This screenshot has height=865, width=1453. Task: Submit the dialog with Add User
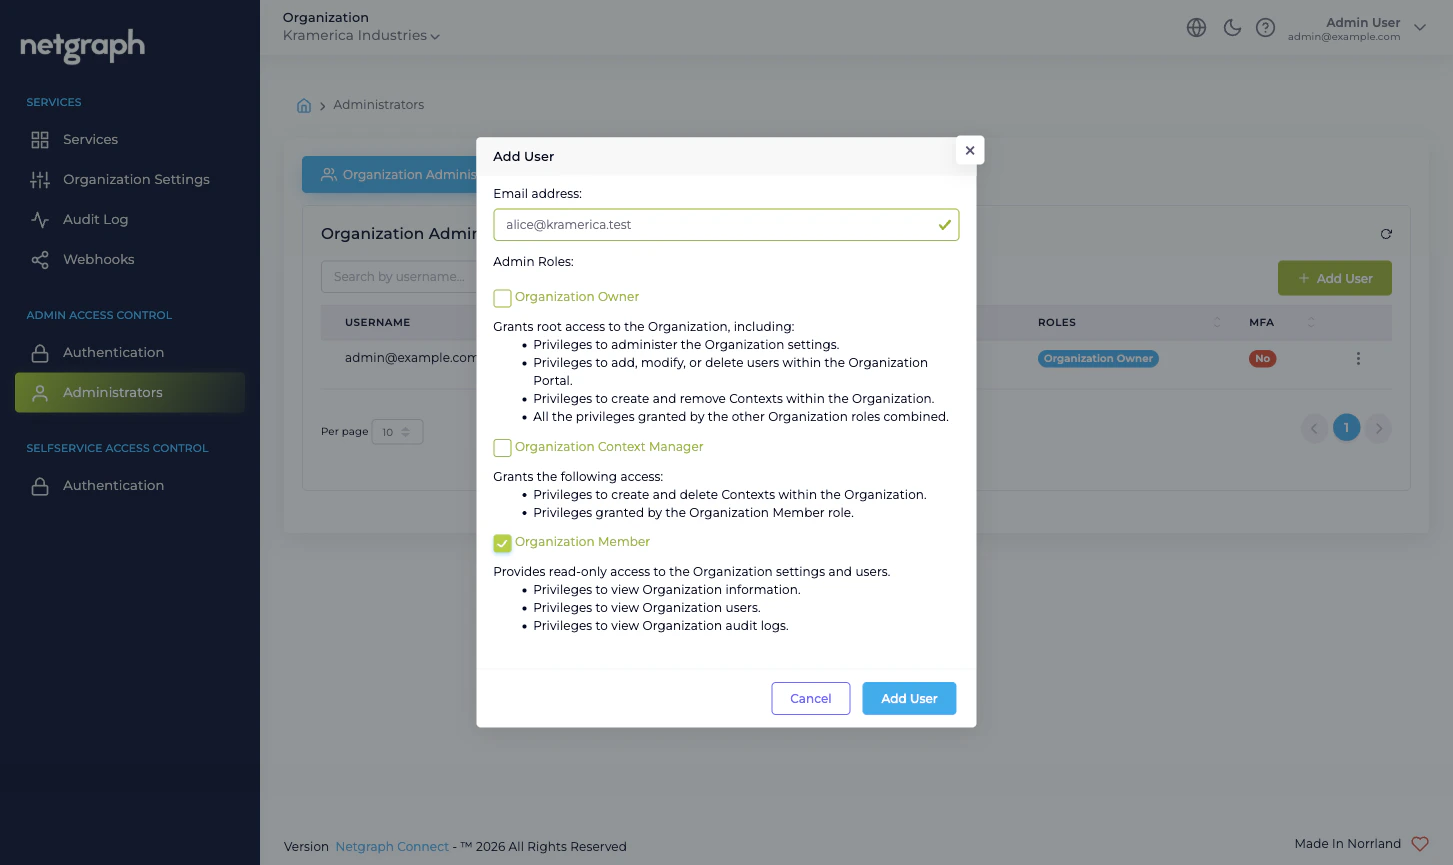908,698
